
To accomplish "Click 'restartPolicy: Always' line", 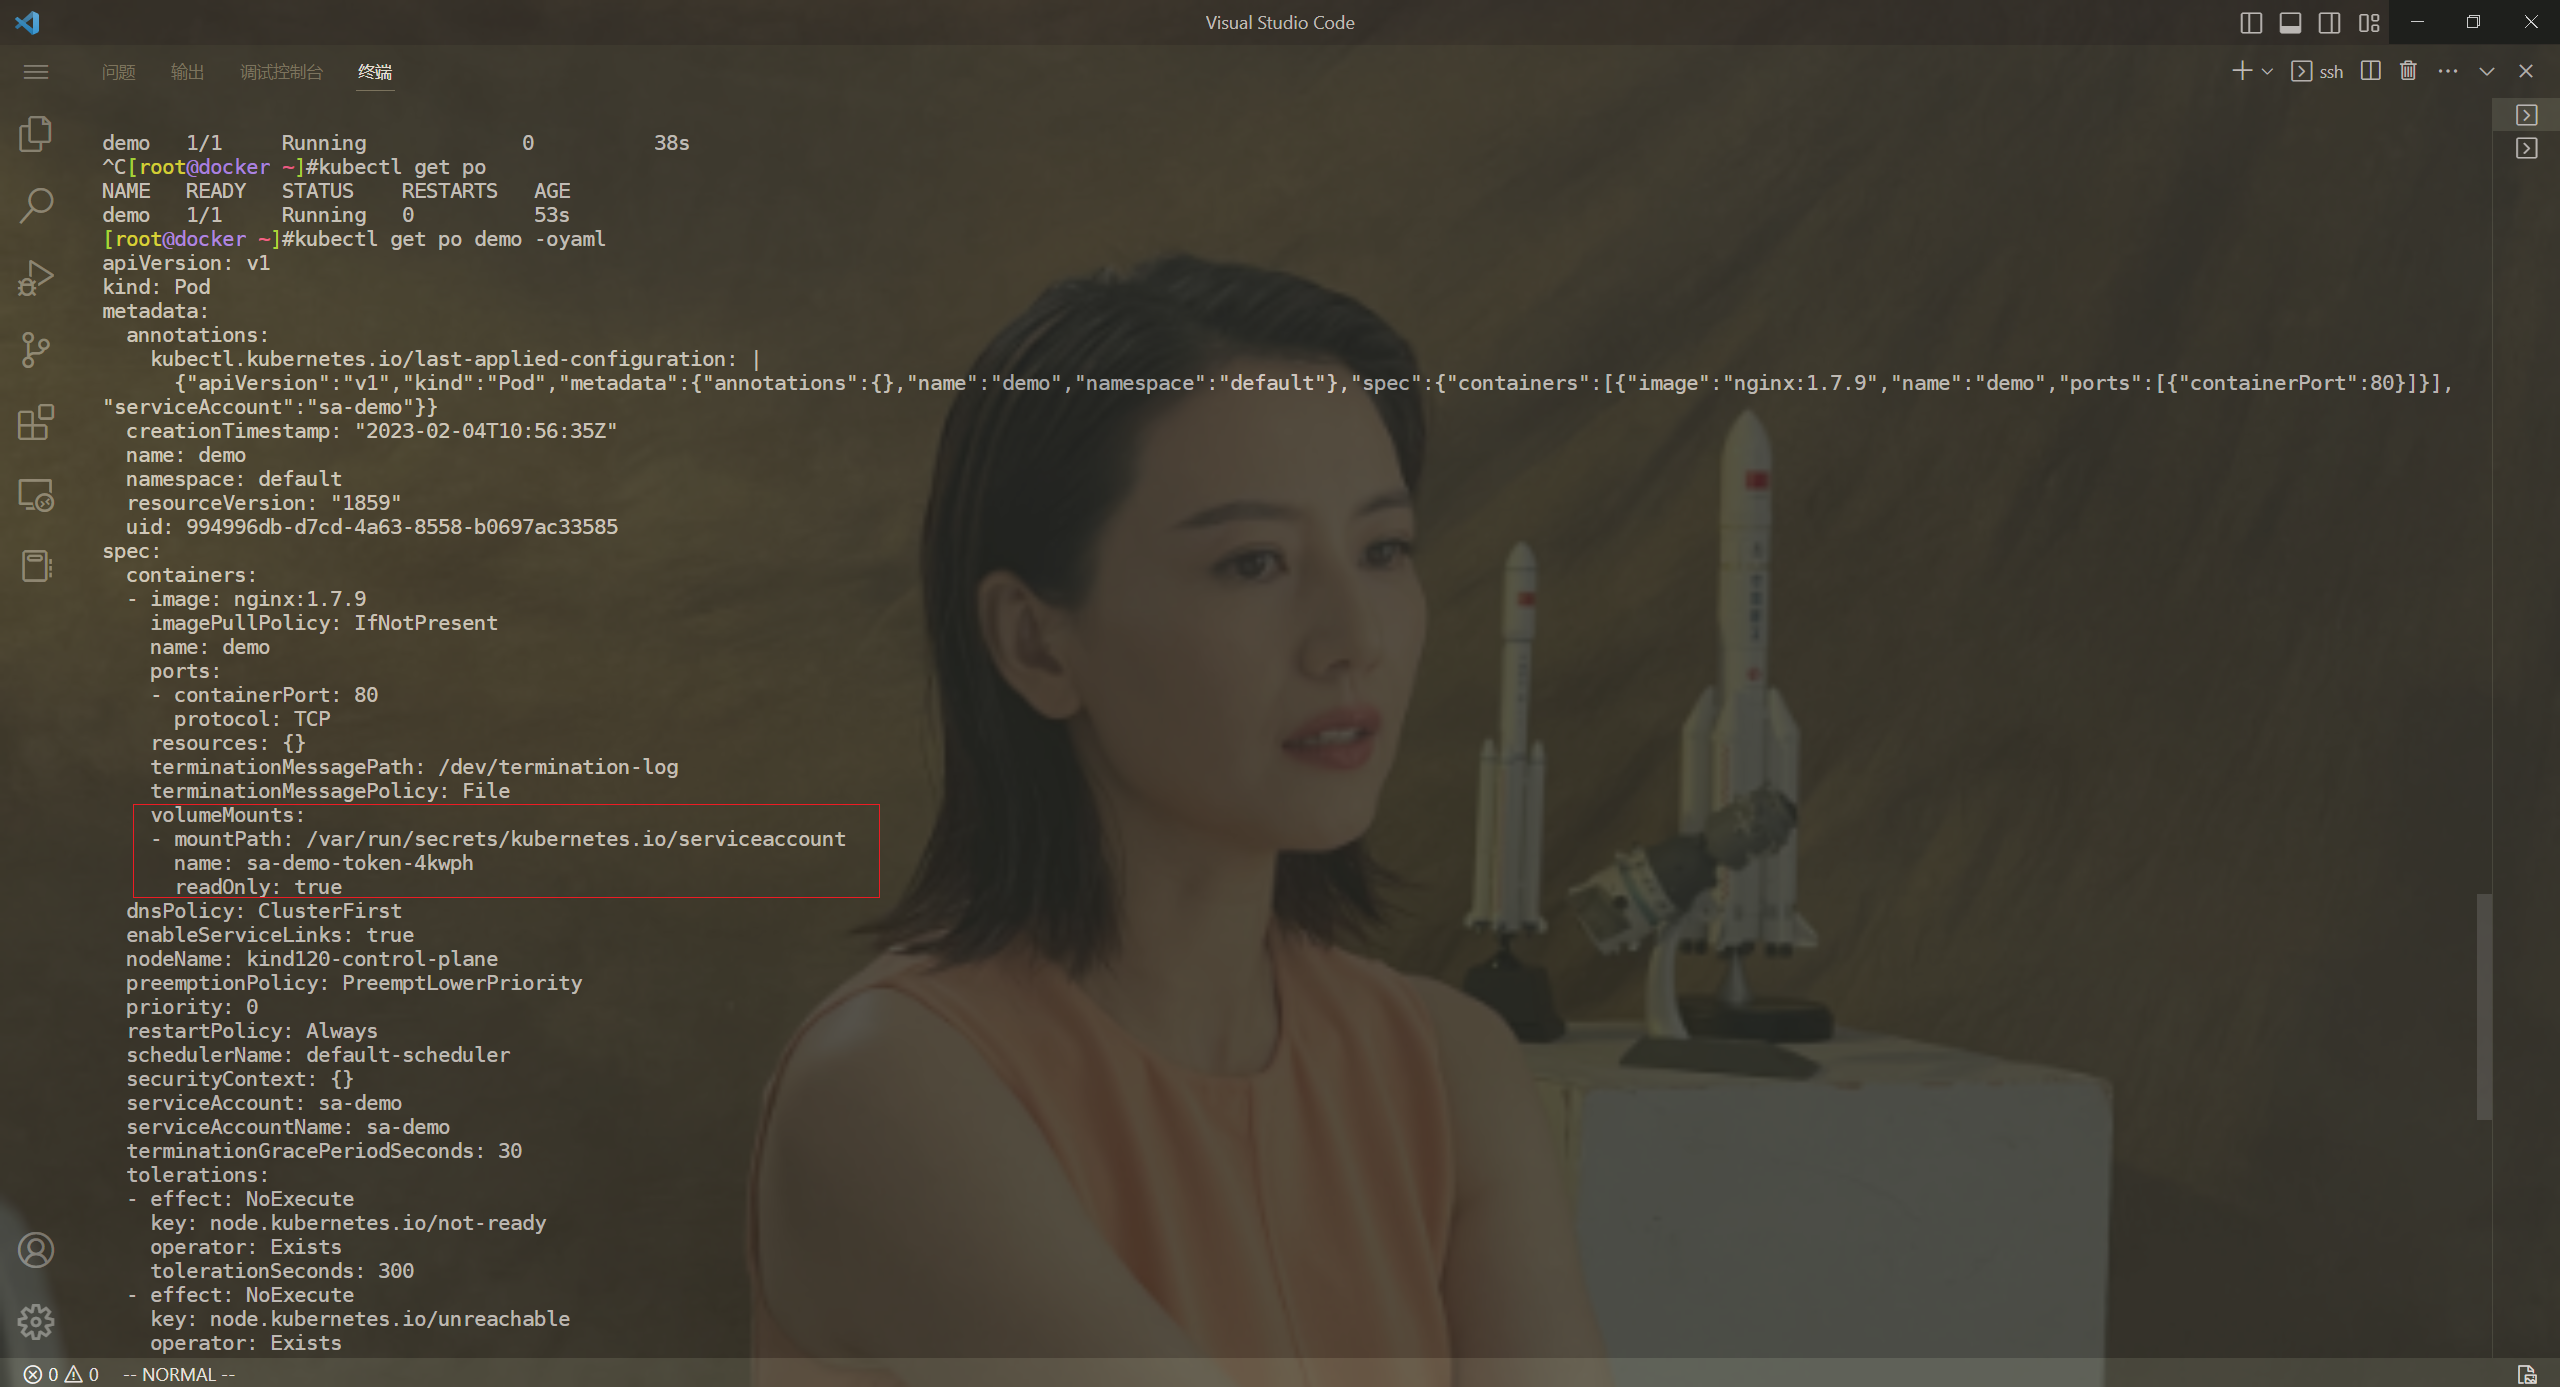I will click(x=252, y=1031).
